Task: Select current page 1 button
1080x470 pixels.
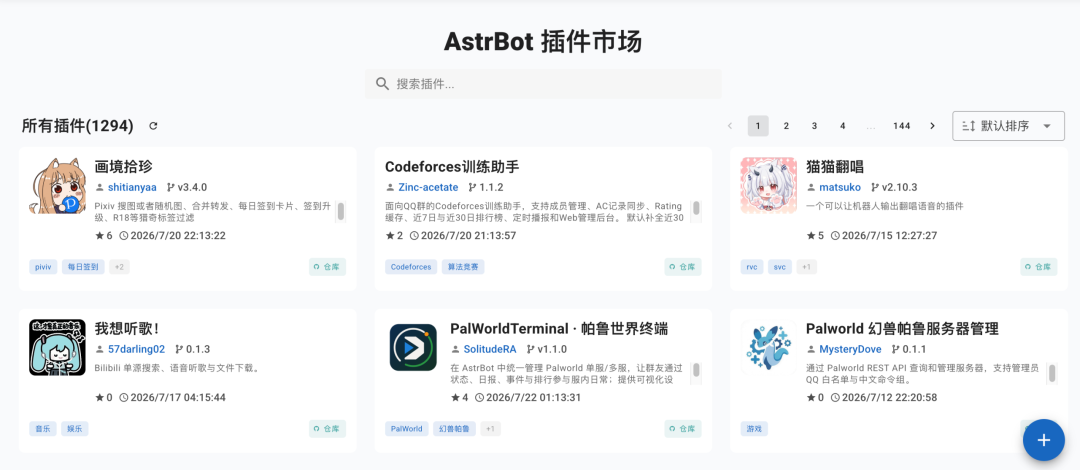Action: pos(758,125)
